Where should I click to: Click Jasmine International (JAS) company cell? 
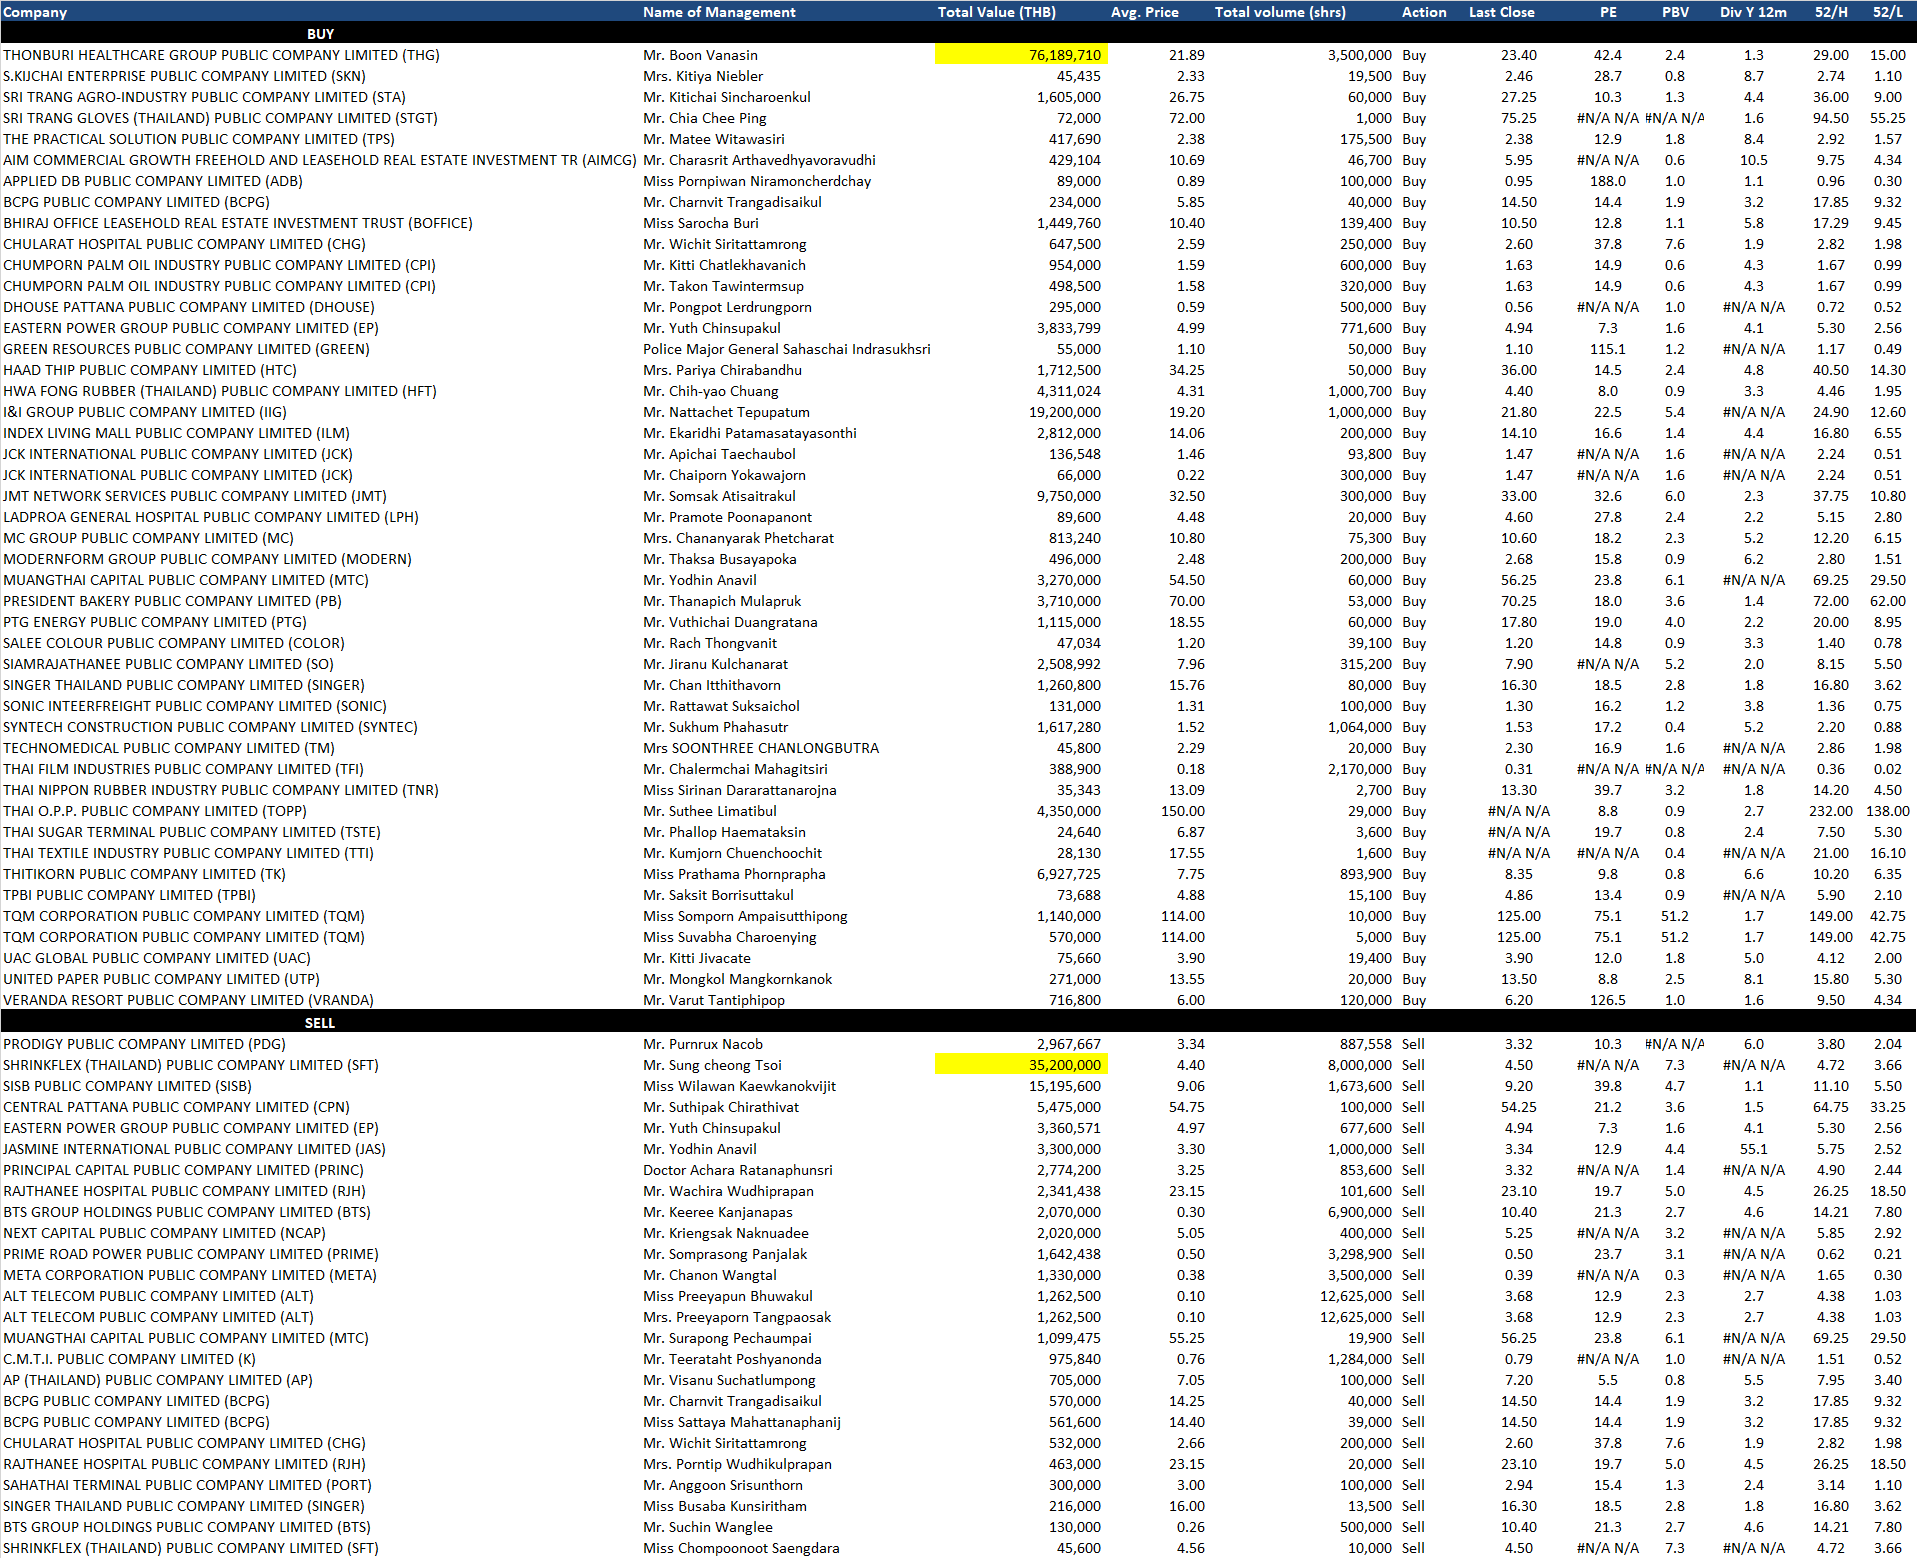[194, 1149]
